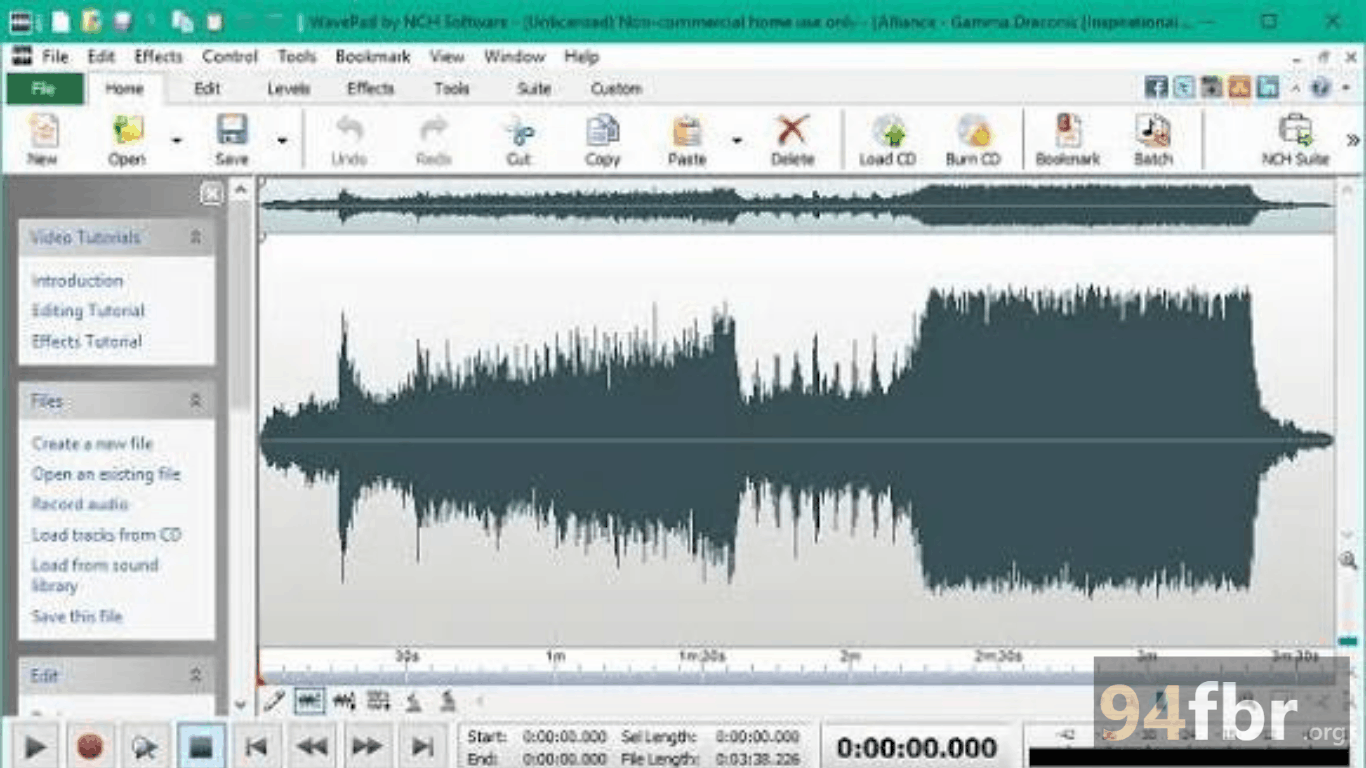The image size is (1366, 768).
Task: Click the Fast Forward button
Action: tap(367, 746)
